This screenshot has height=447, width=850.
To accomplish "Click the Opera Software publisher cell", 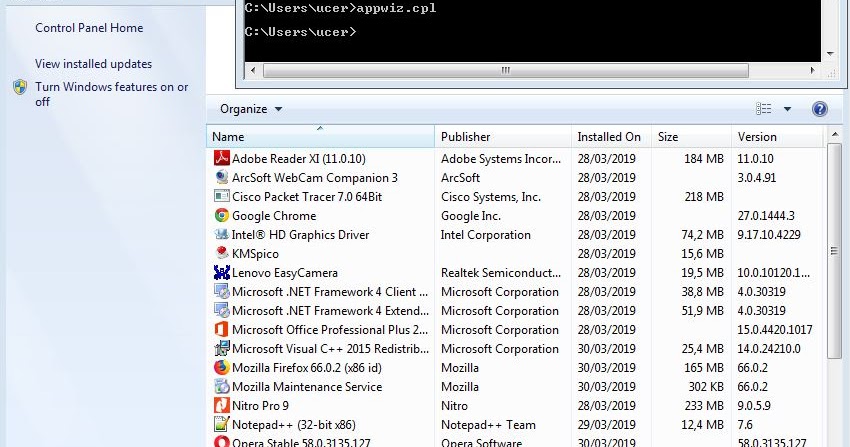I will (x=481, y=442).
